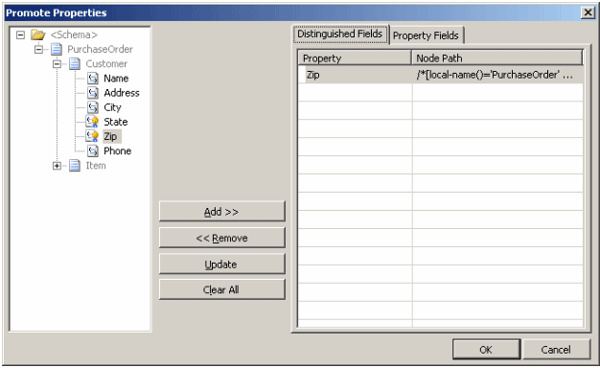Confirm with the OK button
The height and width of the screenshot is (368, 600).
[x=486, y=349]
